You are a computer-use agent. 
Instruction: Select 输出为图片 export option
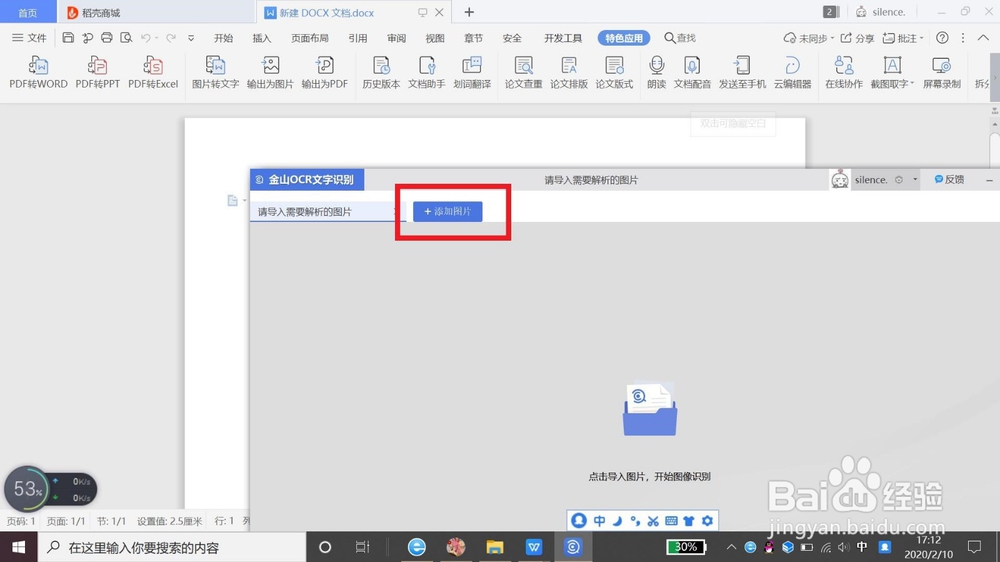(x=270, y=72)
